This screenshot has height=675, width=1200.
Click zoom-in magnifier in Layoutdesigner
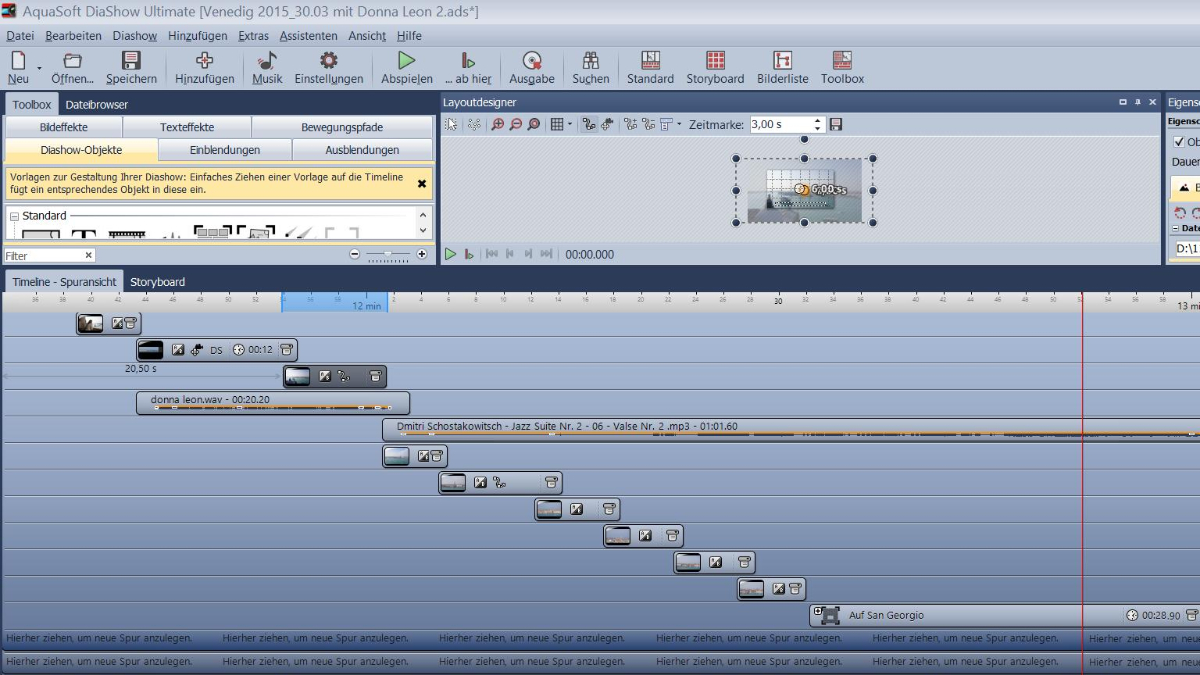[x=498, y=125]
